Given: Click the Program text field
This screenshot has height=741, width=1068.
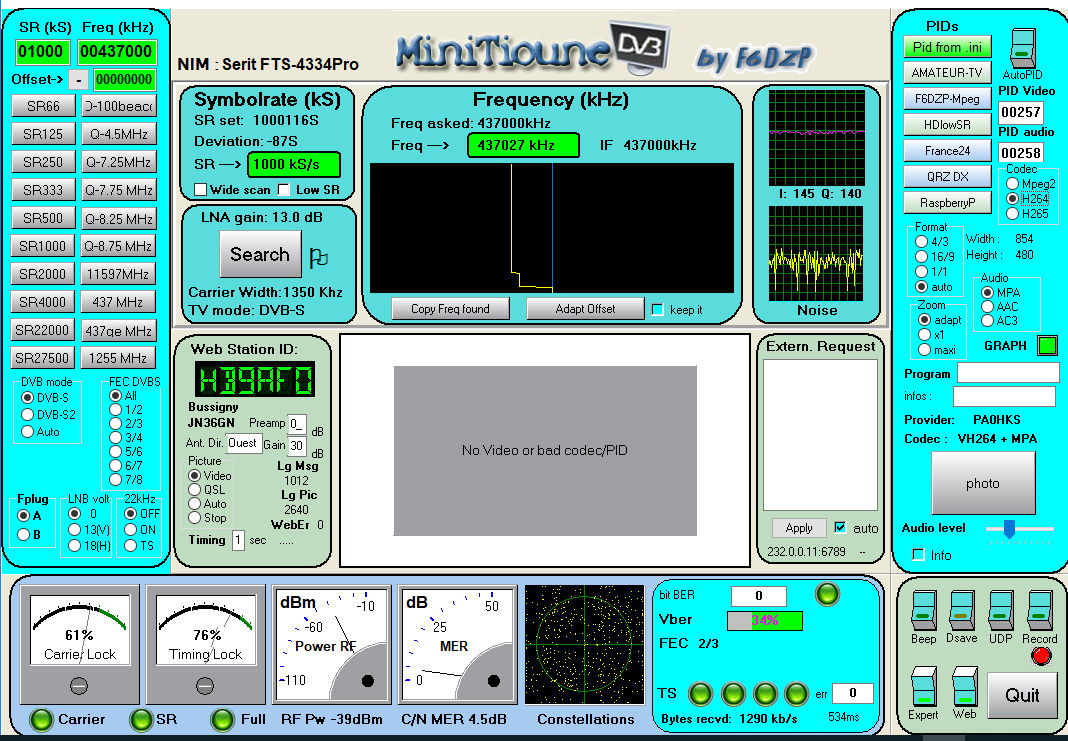Looking at the screenshot, I should click(x=1008, y=373).
